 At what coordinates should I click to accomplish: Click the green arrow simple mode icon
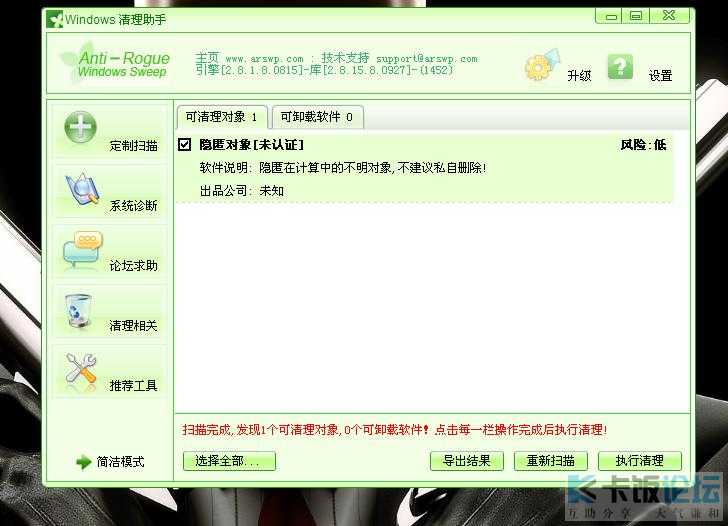point(83,462)
